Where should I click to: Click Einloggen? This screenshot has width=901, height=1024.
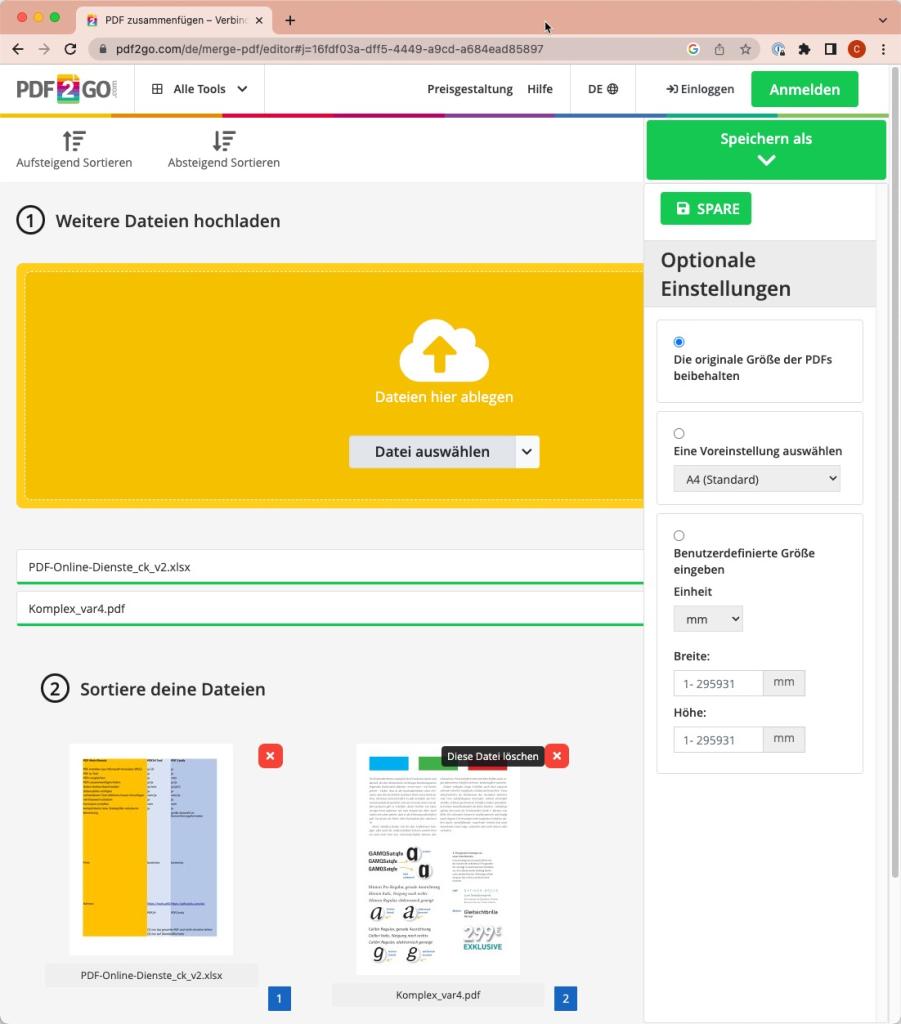pyautogui.click(x=700, y=89)
